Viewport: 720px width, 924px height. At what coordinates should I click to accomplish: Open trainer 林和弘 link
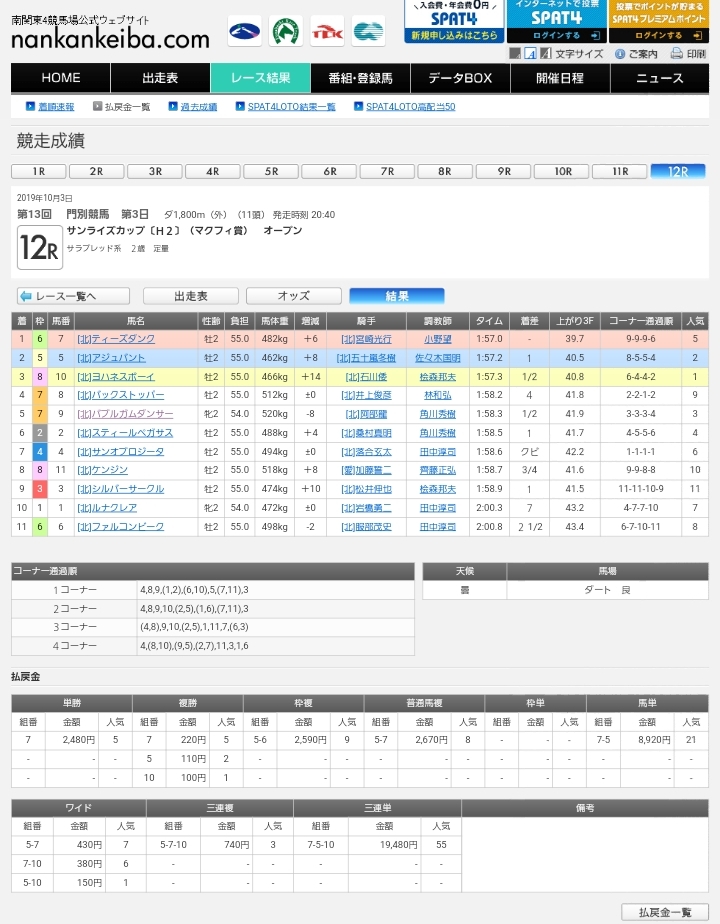pyautogui.click(x=438, y=395)
